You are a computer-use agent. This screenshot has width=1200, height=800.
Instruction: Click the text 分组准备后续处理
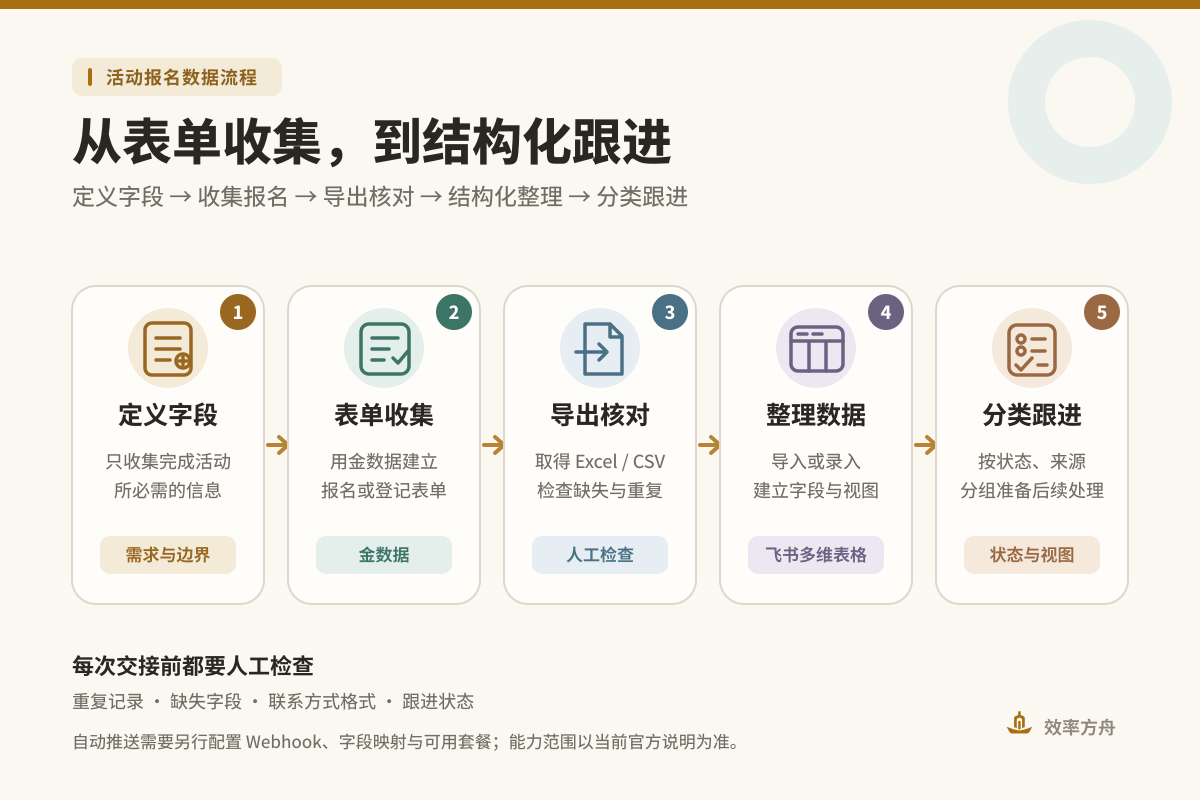point(1032,491)
